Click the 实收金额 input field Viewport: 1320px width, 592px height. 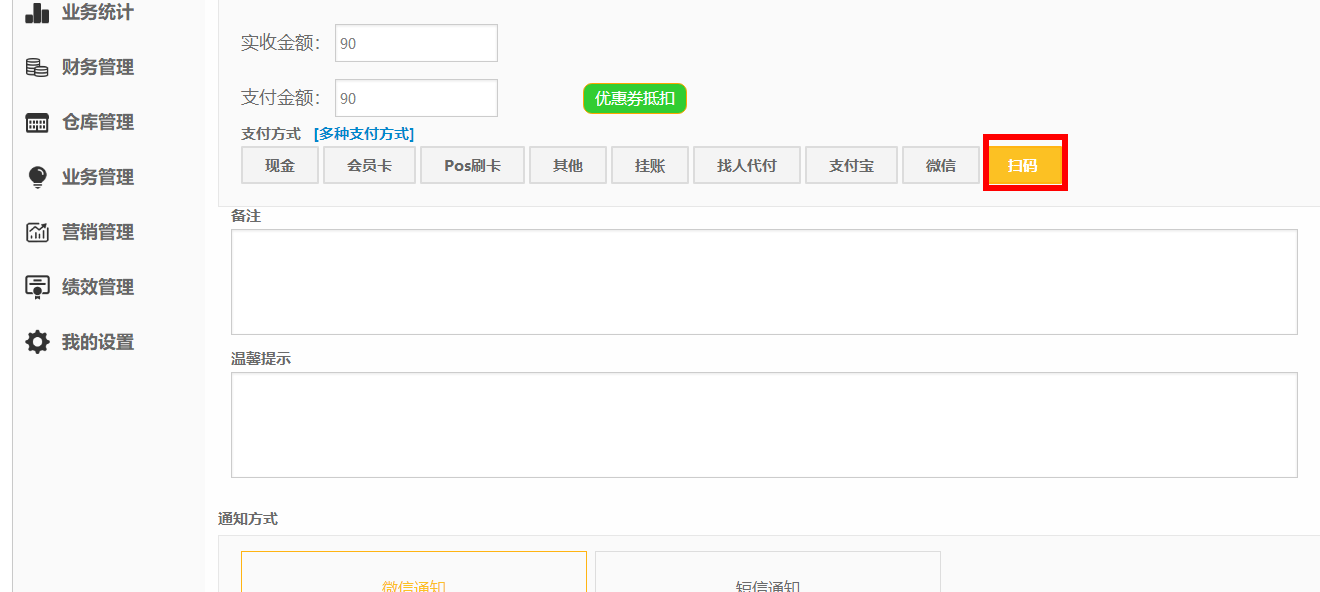[416, 44]
